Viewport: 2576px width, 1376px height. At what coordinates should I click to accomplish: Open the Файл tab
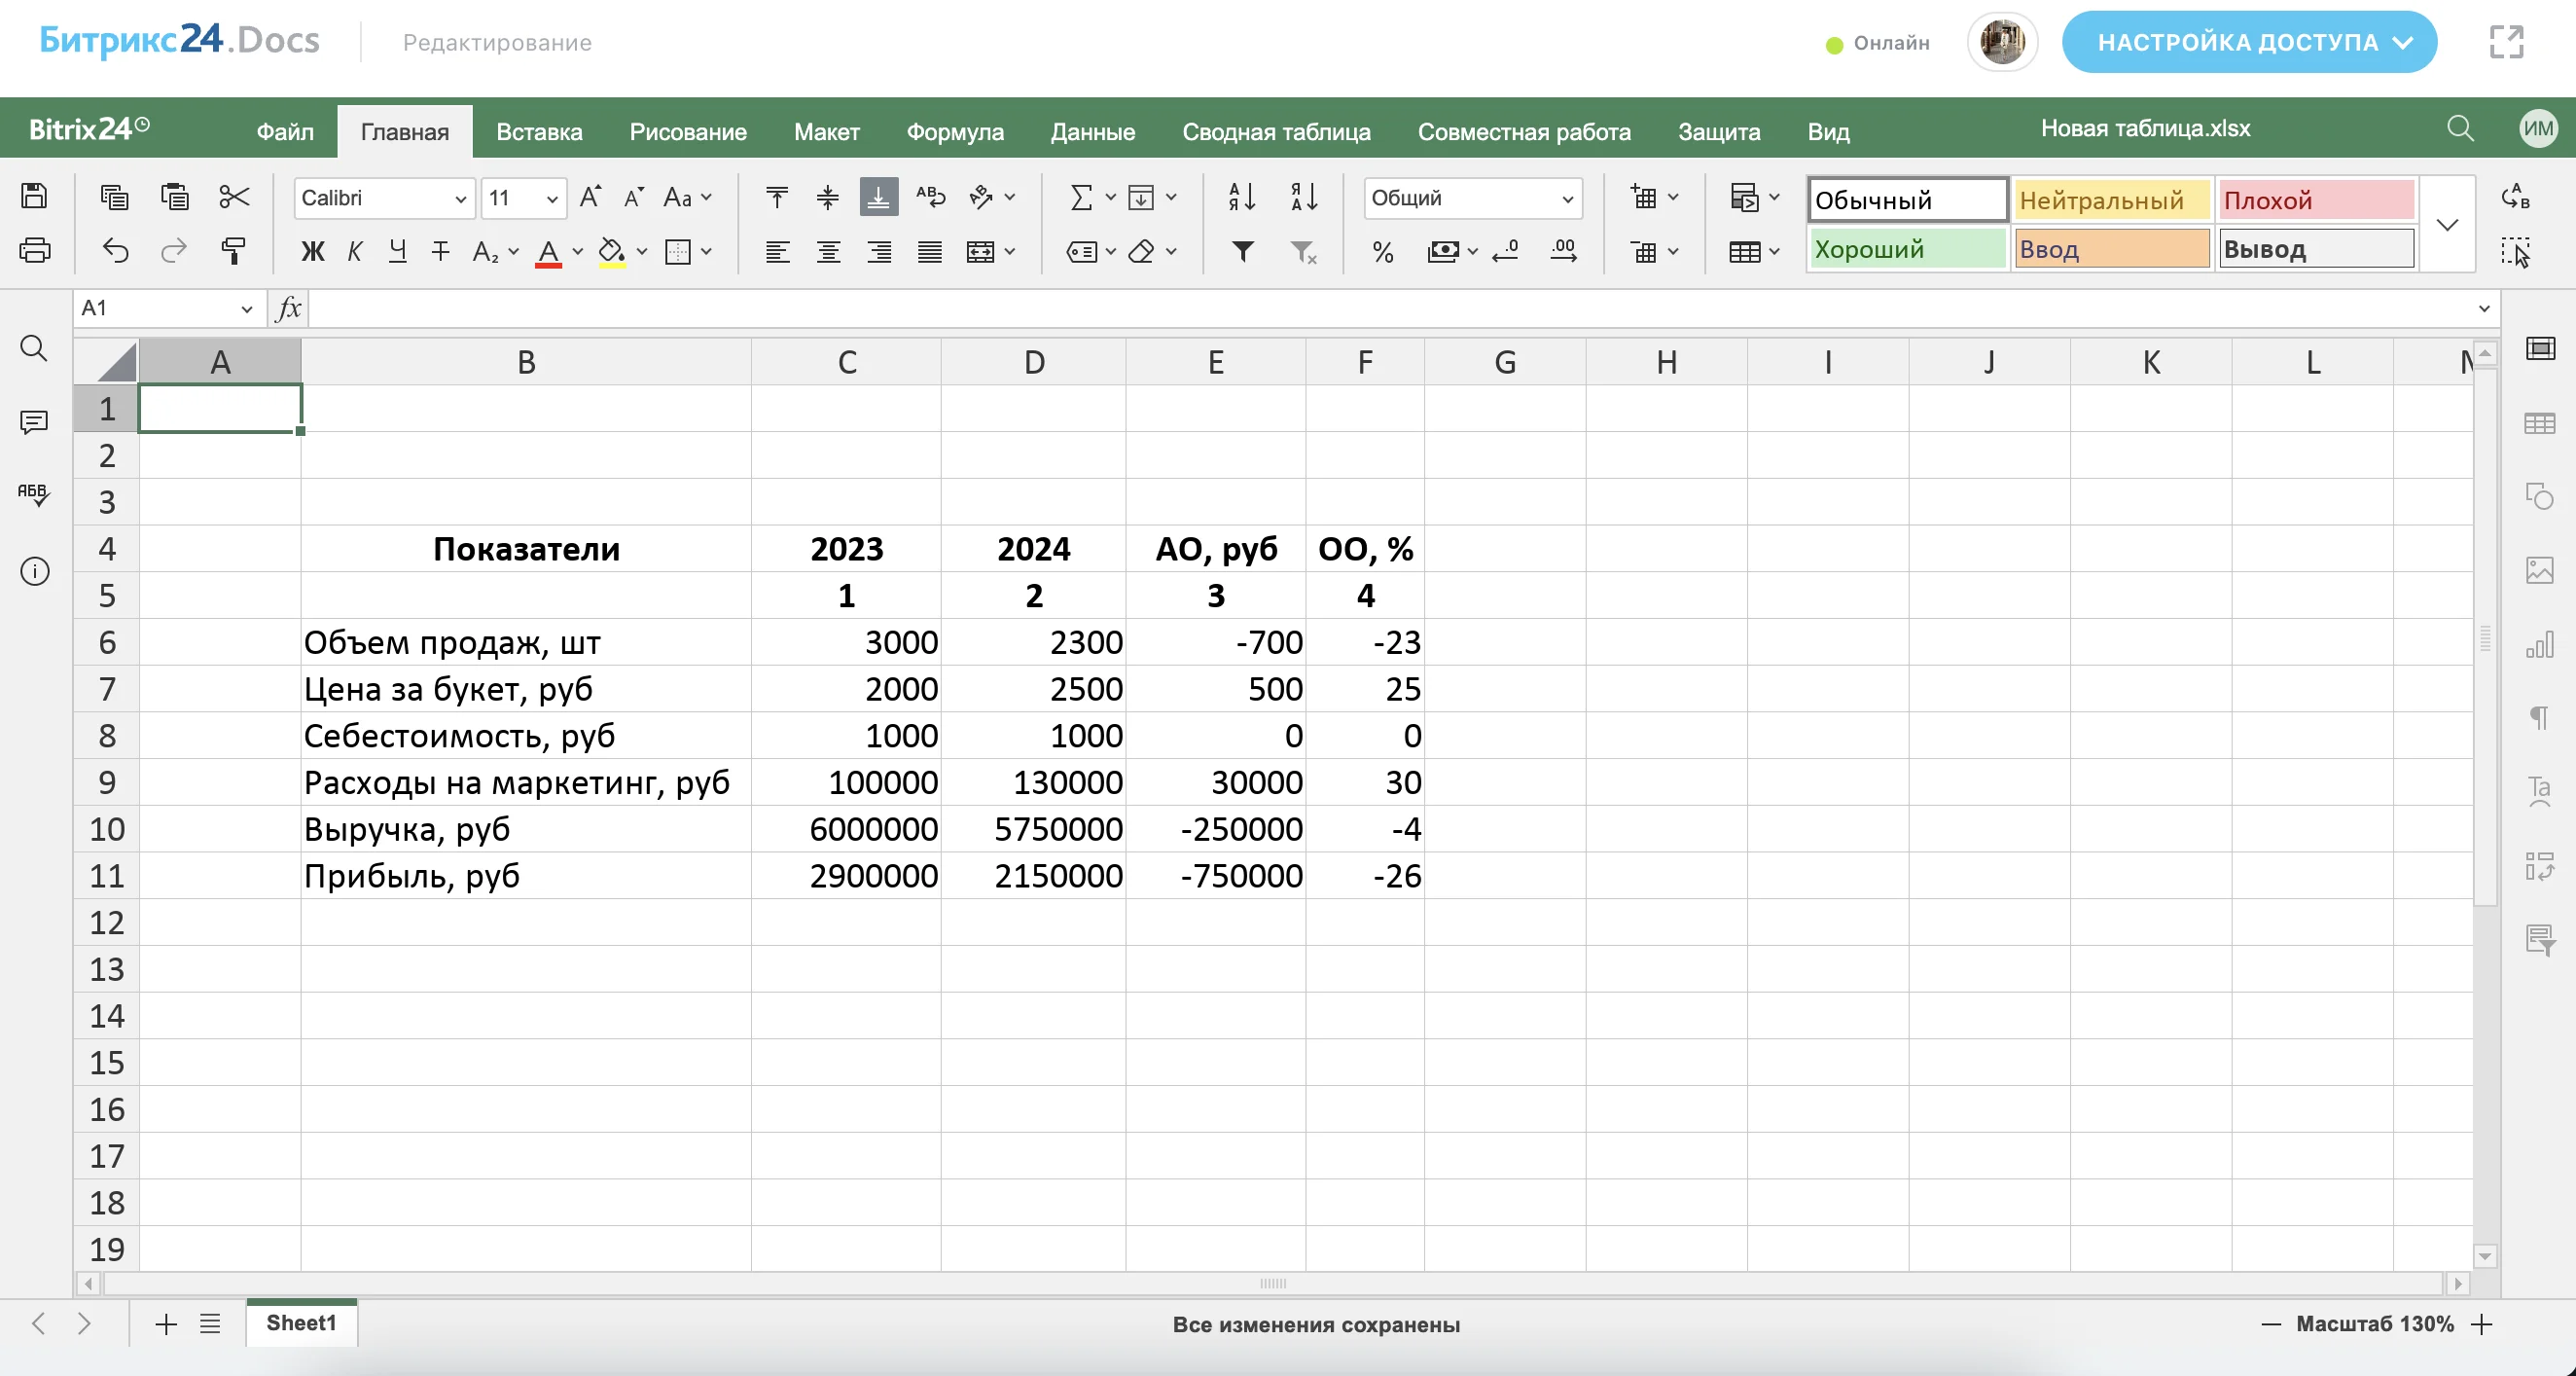[284, 131]
